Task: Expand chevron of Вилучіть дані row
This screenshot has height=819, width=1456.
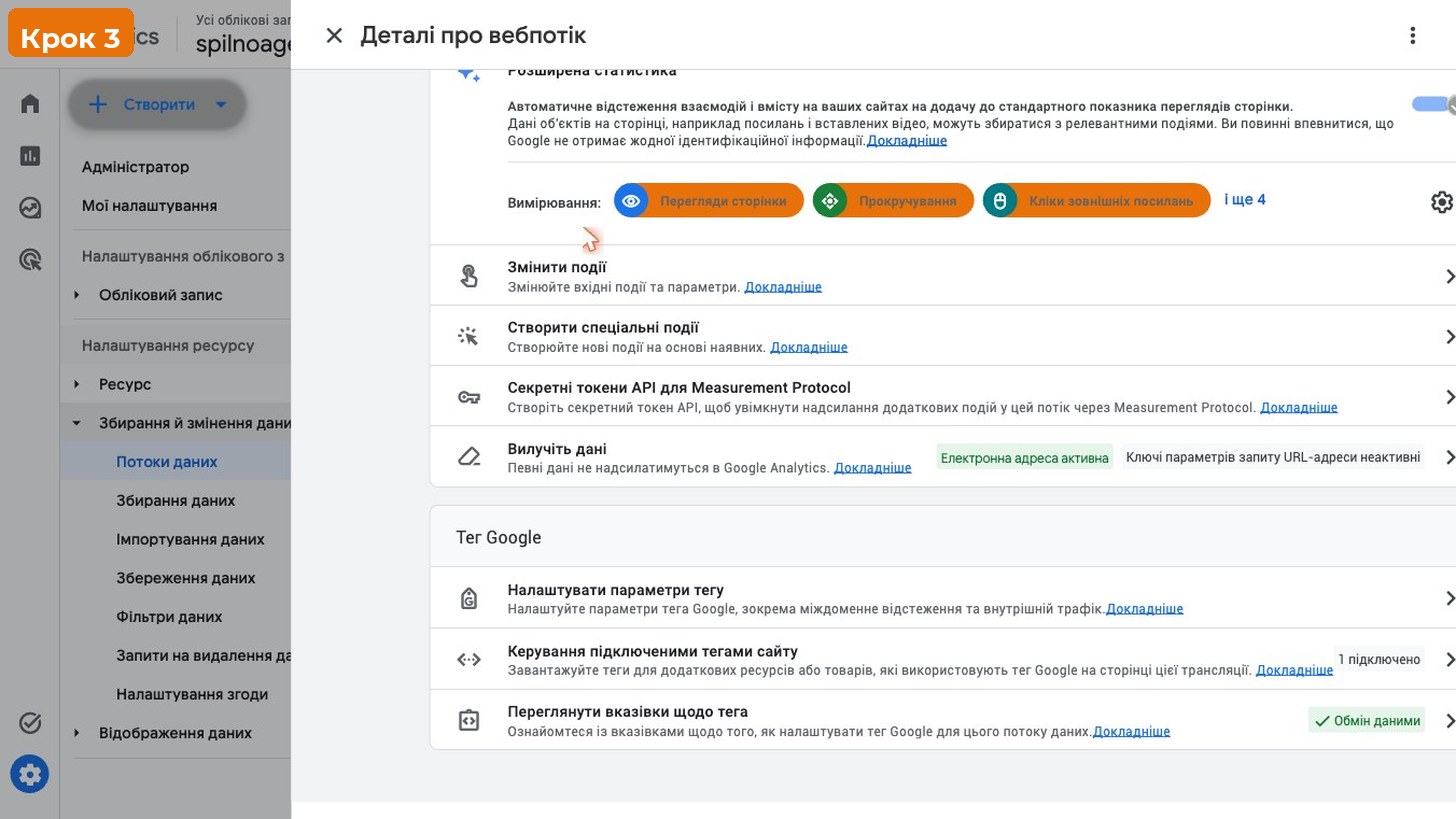Action: click(1449, 457)
